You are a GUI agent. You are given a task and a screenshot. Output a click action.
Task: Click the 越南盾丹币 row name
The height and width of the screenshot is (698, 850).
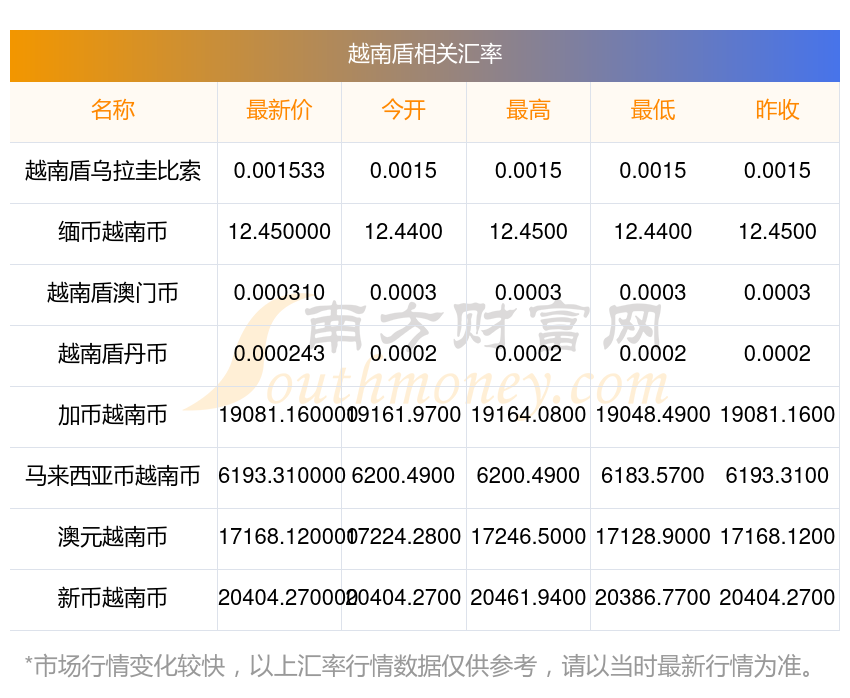tap(113, 354)
